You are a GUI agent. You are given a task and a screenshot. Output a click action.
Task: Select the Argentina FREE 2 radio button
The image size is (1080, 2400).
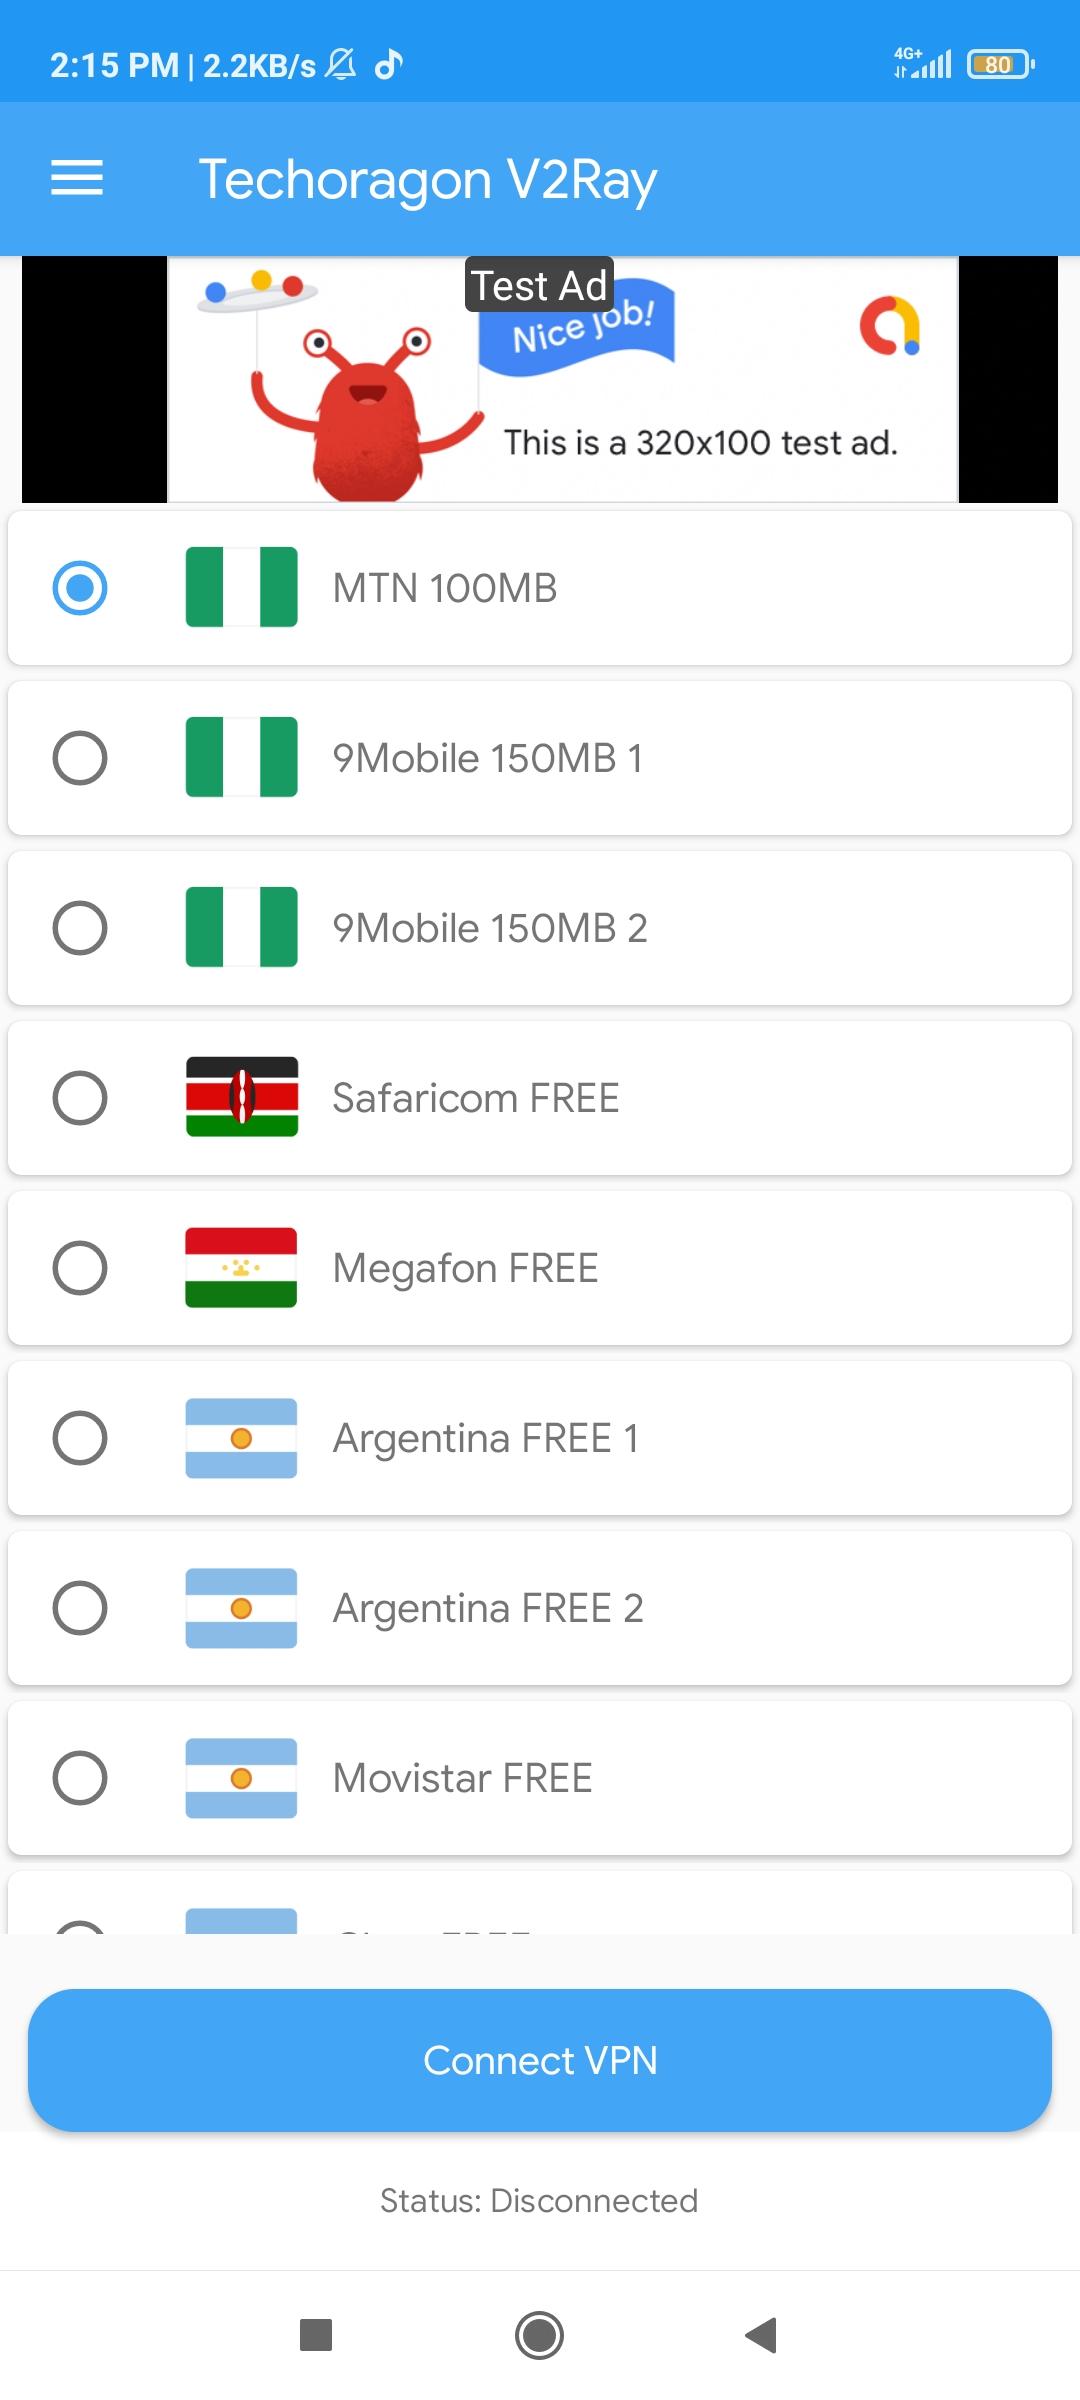tap(80, 1607)
